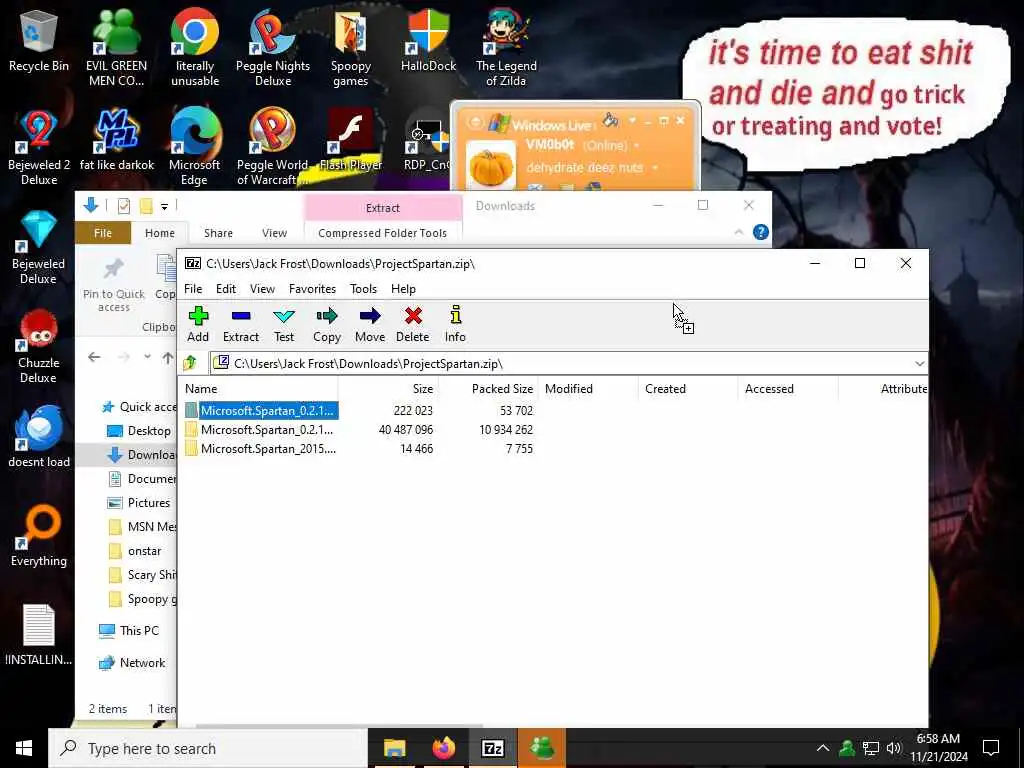Image resolution: width=1024 pixels, height=768 pixels.
Task: Sort 7-Zip list by Created column
Action: (x=688, y=389)
